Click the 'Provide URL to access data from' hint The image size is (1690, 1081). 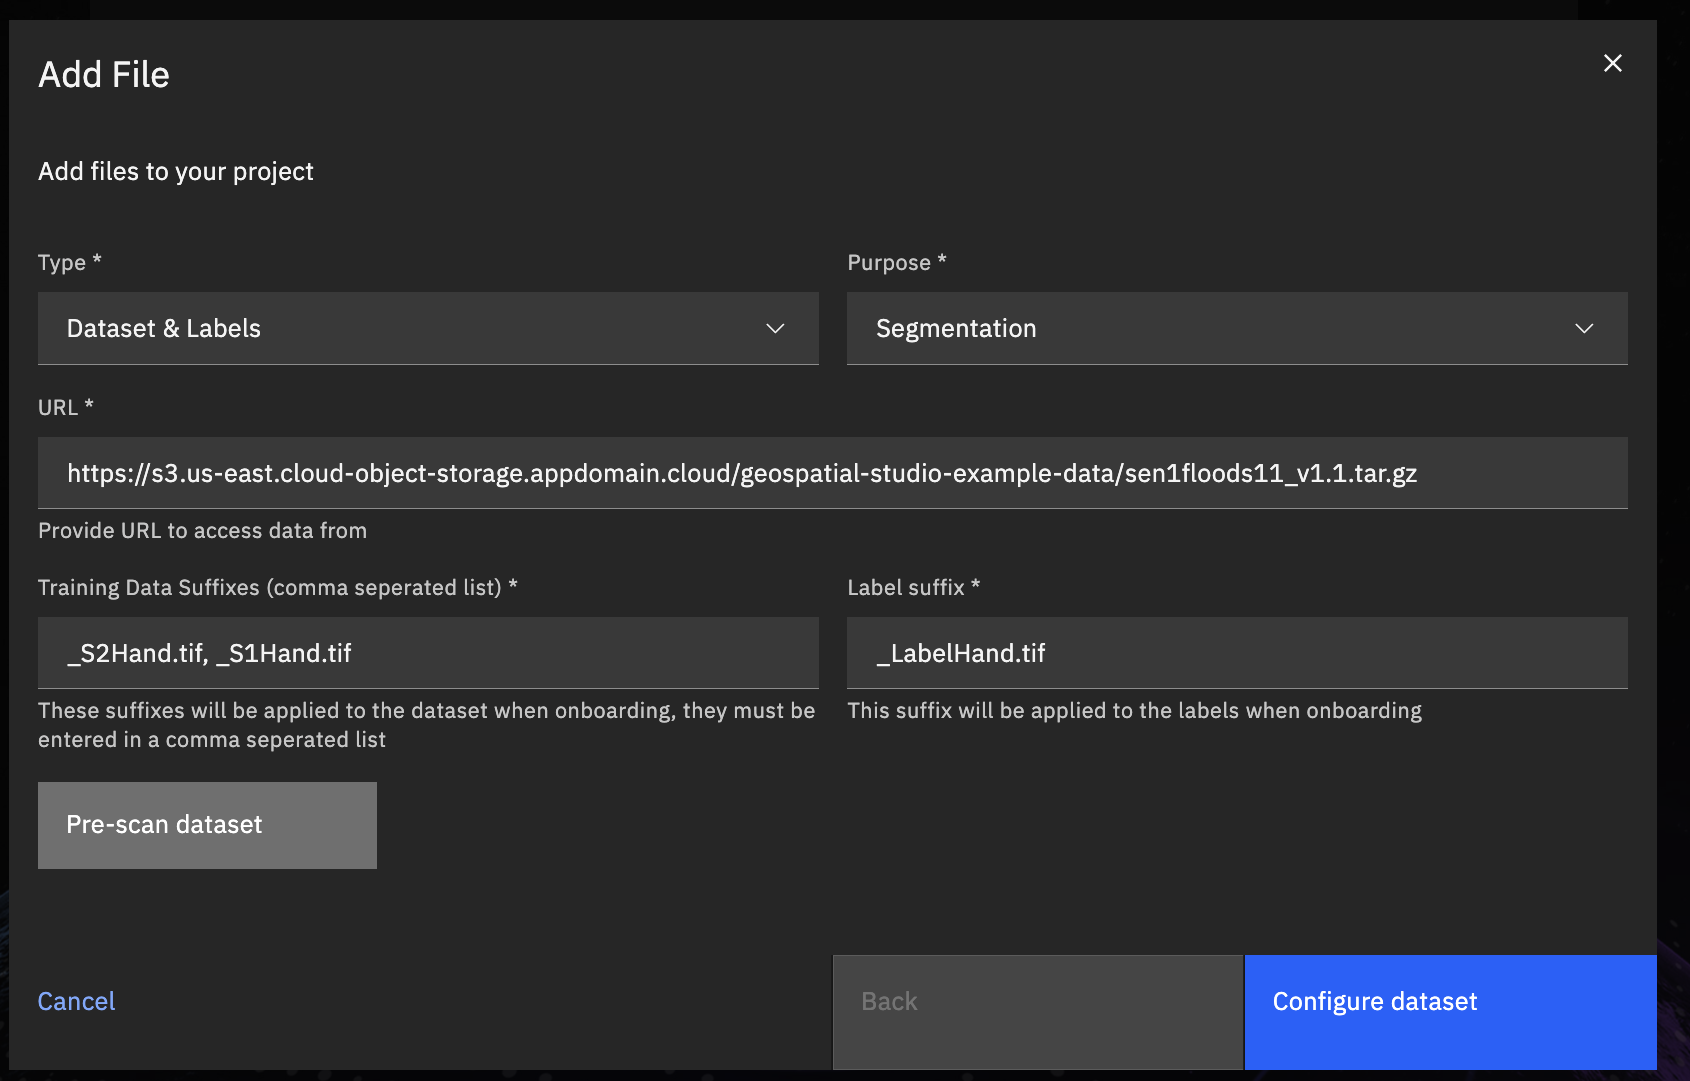click(x=202, y=531)
